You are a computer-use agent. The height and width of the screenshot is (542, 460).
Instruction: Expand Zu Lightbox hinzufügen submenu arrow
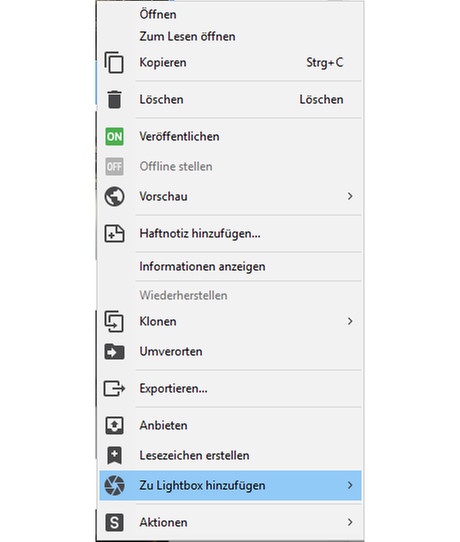[350, 485]
